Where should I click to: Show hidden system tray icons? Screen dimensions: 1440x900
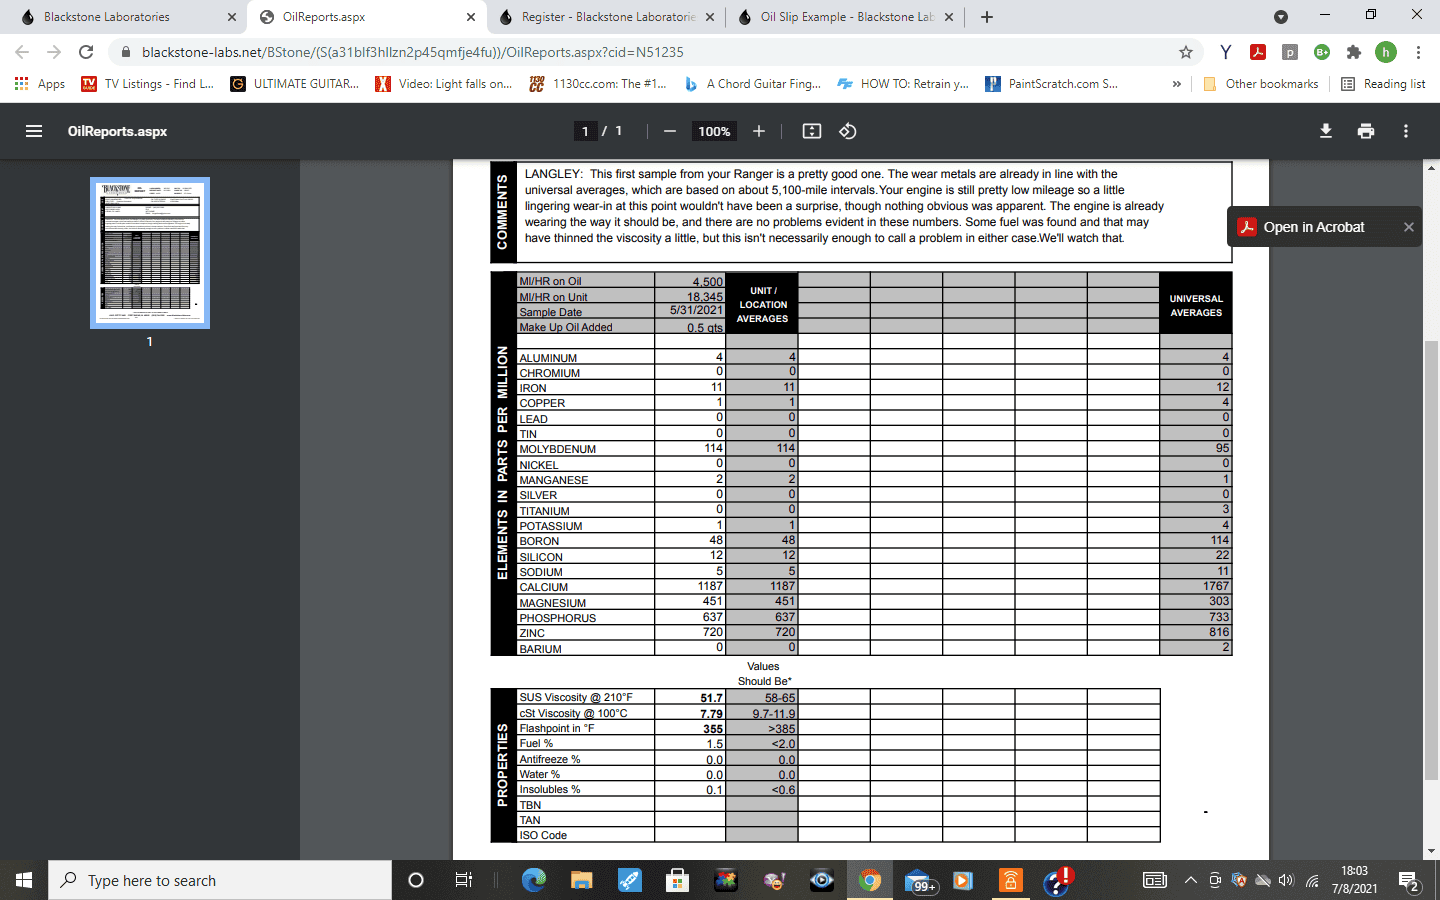click(1190, 880)
